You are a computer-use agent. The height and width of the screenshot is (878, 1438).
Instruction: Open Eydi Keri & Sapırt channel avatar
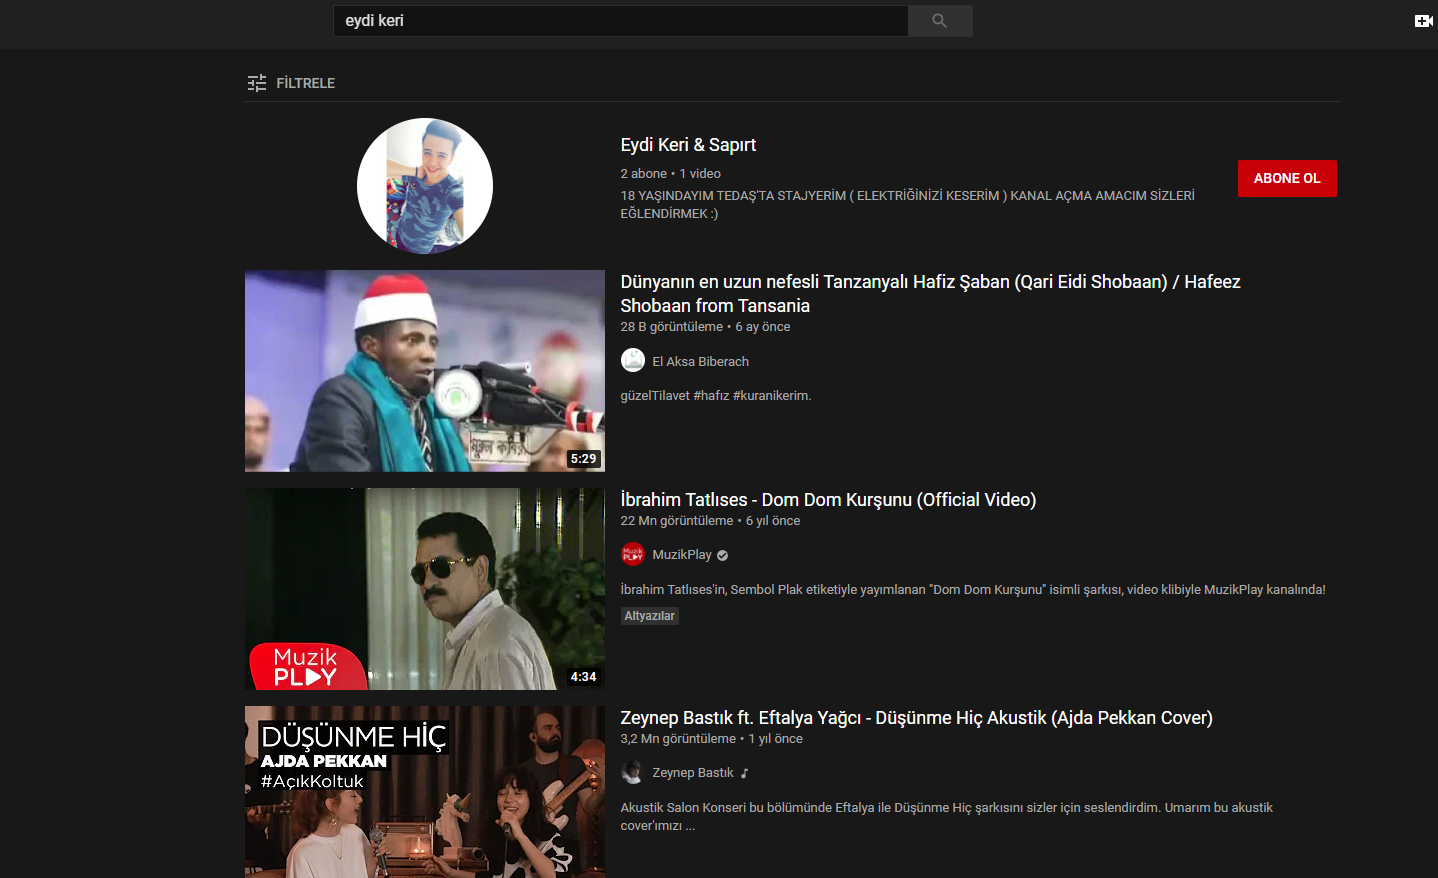425,186
